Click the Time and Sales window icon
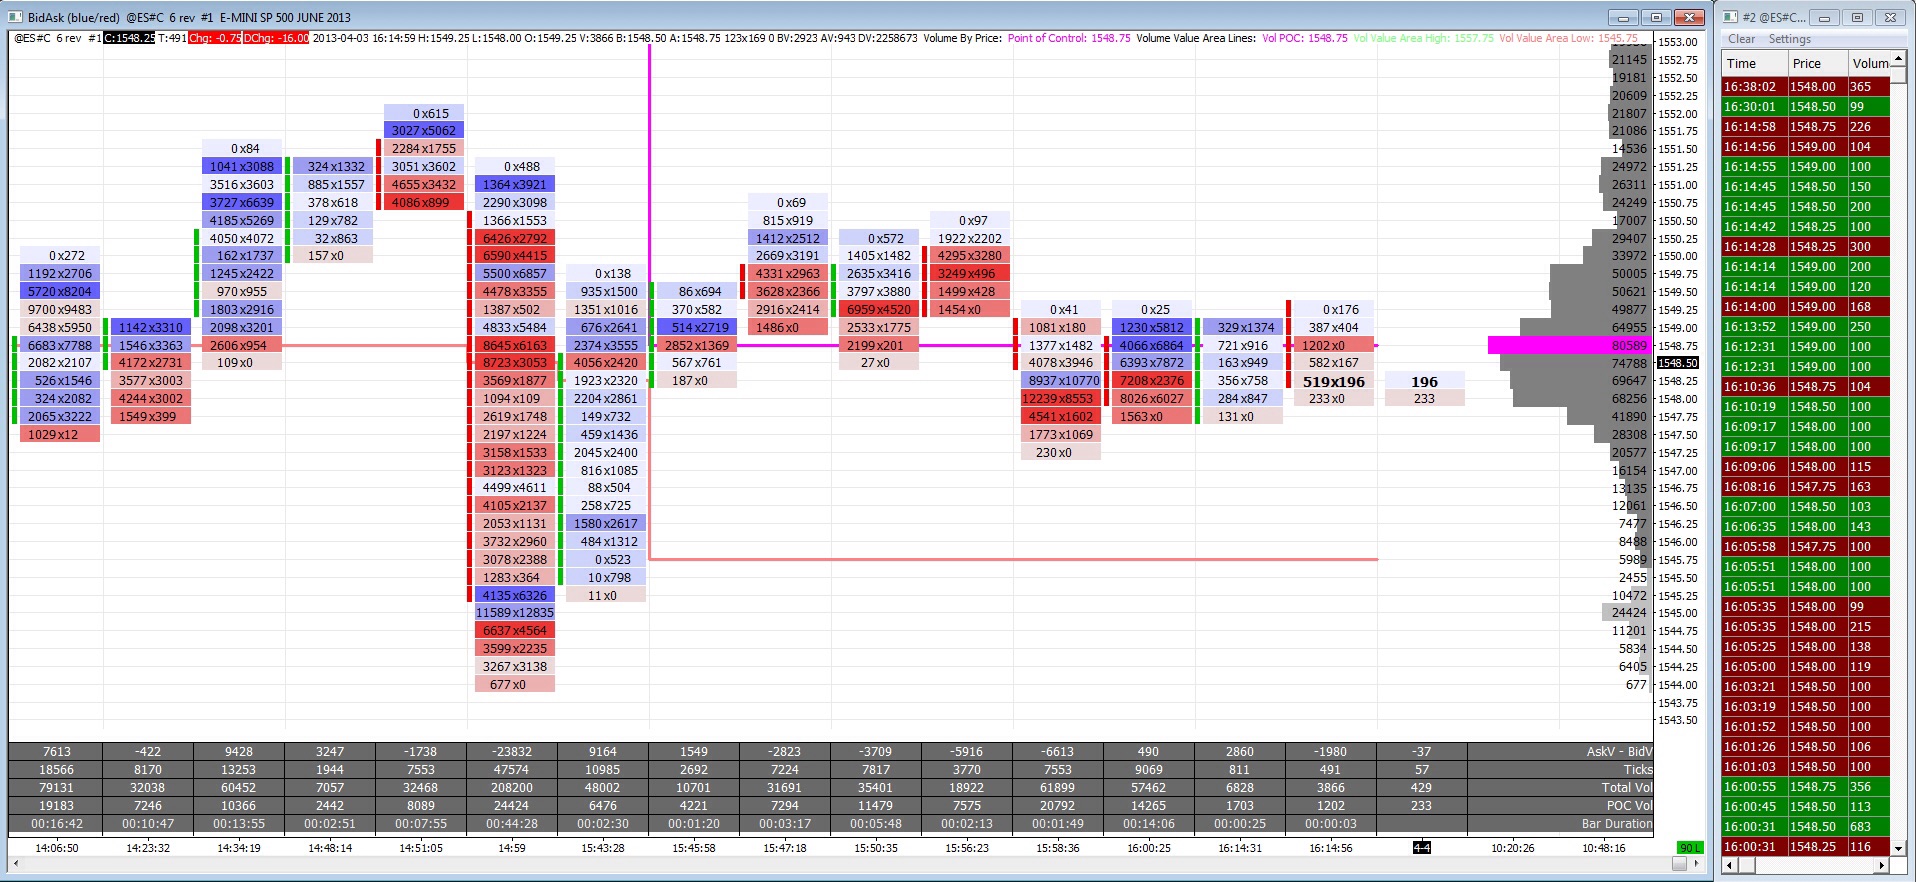1916x882 pixels. pyautogui.click(x=1731, y=17)
